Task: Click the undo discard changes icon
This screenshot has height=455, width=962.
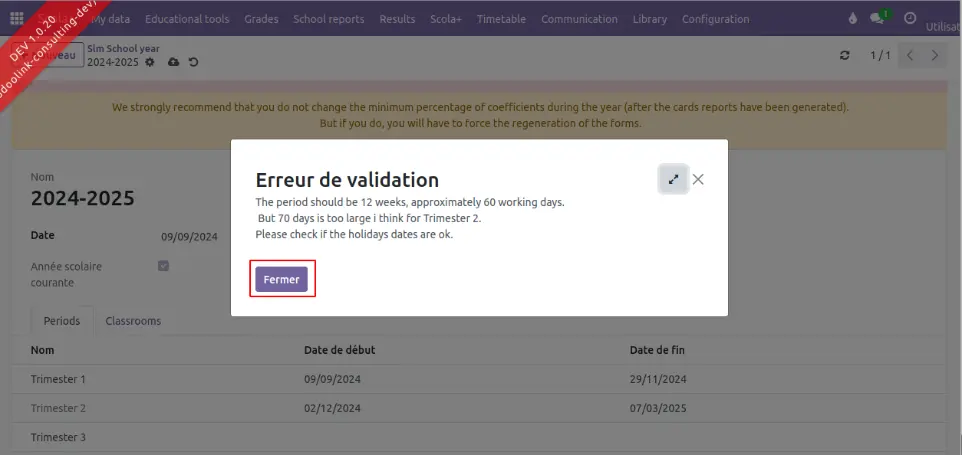Action: [x=193, y=62]
